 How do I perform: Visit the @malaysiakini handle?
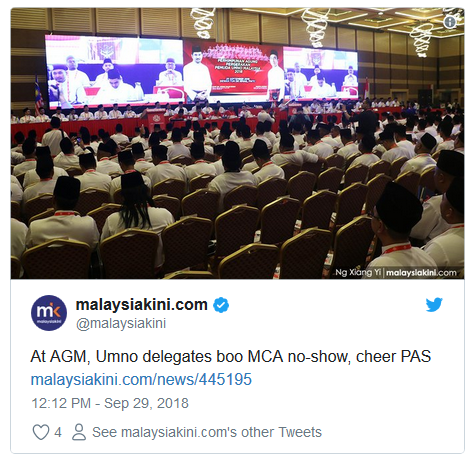click(121, 323)
